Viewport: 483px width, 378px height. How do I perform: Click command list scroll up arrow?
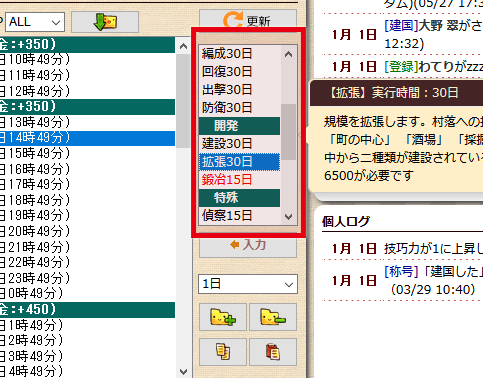click(x=289, y=54)
